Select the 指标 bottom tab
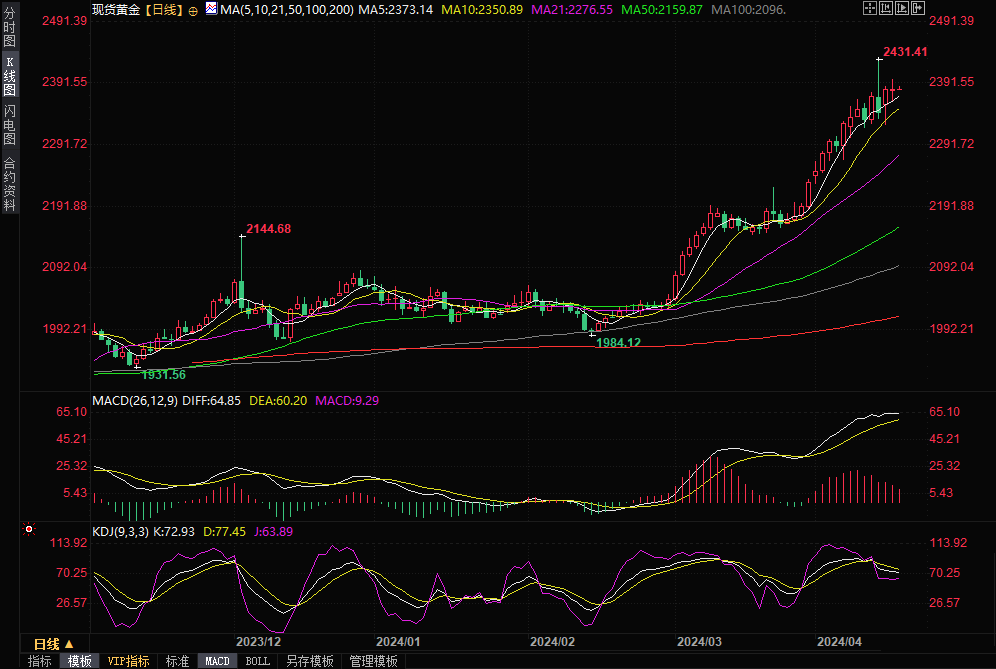The width and height of the screenshot is (996, 669). (x=40, y=661)
